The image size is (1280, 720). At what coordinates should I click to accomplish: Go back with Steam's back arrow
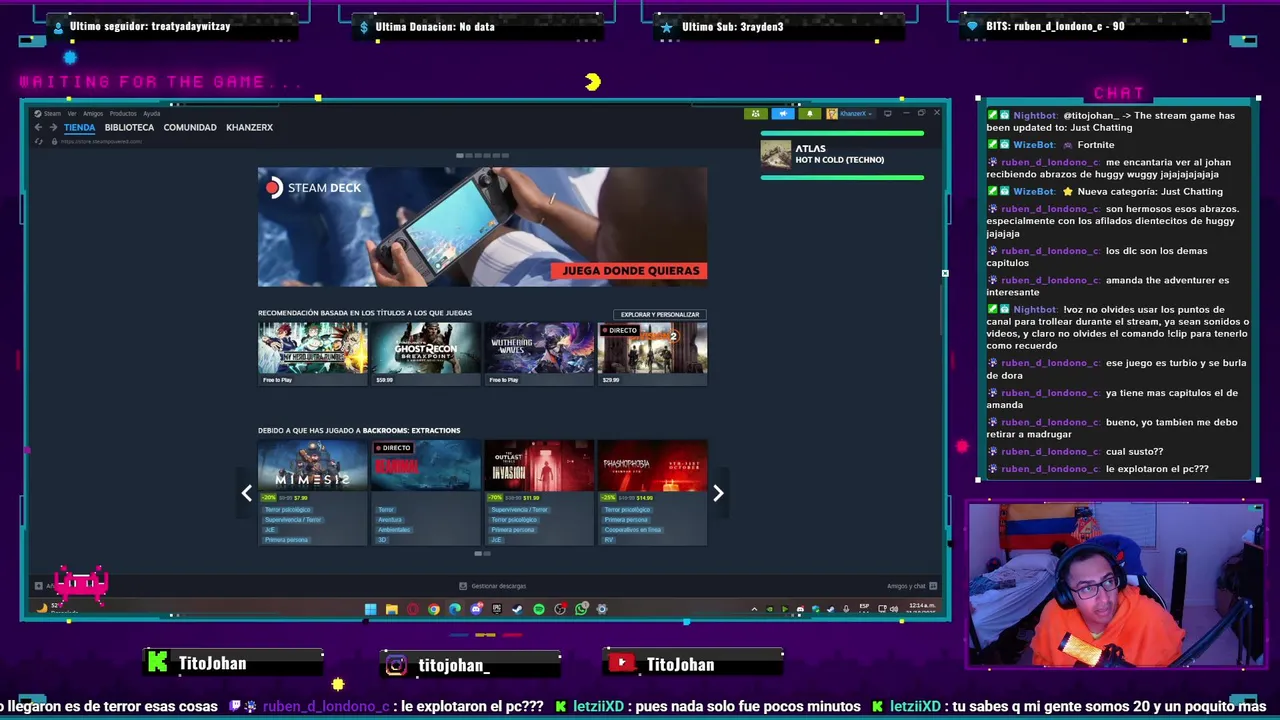38,127
